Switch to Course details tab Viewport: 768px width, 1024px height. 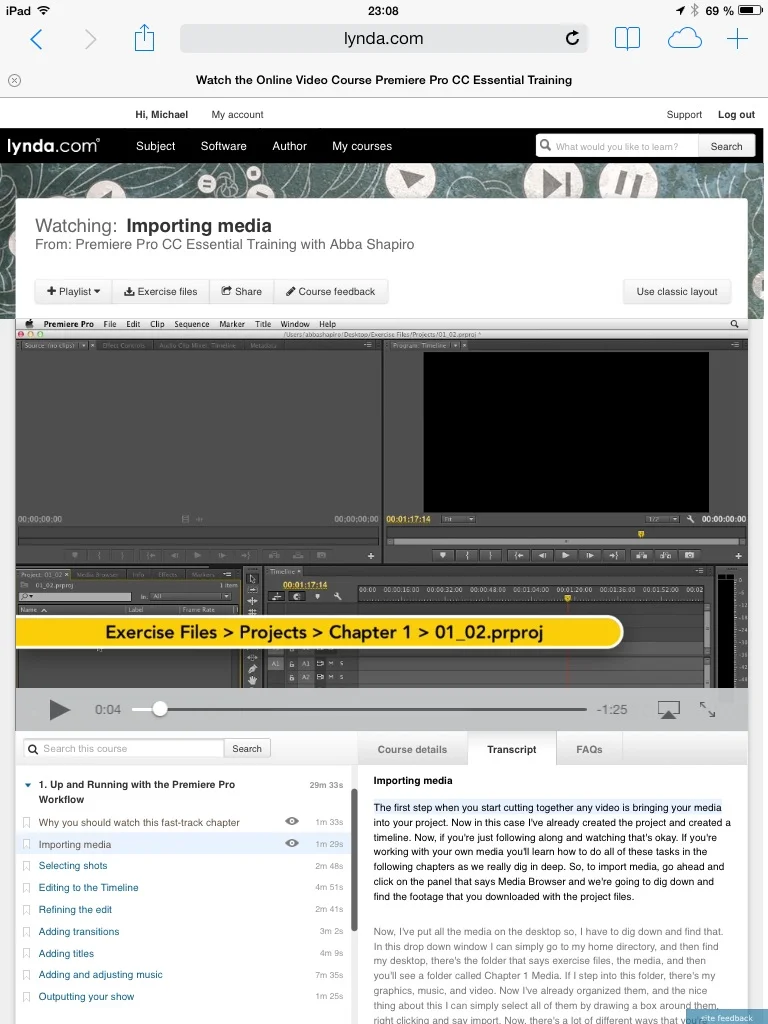pos(412,749)
